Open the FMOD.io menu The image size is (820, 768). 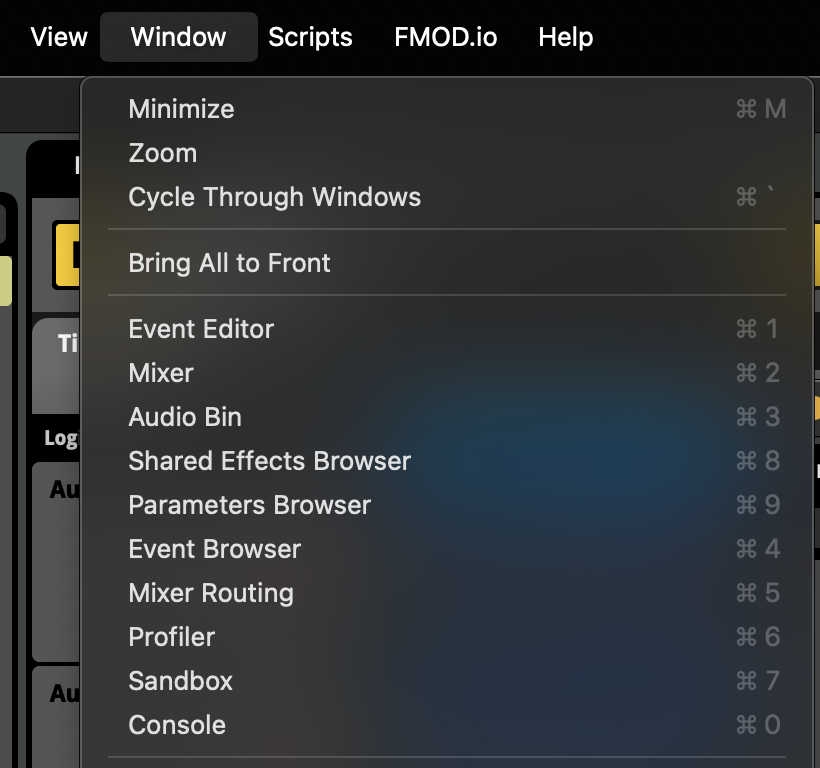[445, 37]
